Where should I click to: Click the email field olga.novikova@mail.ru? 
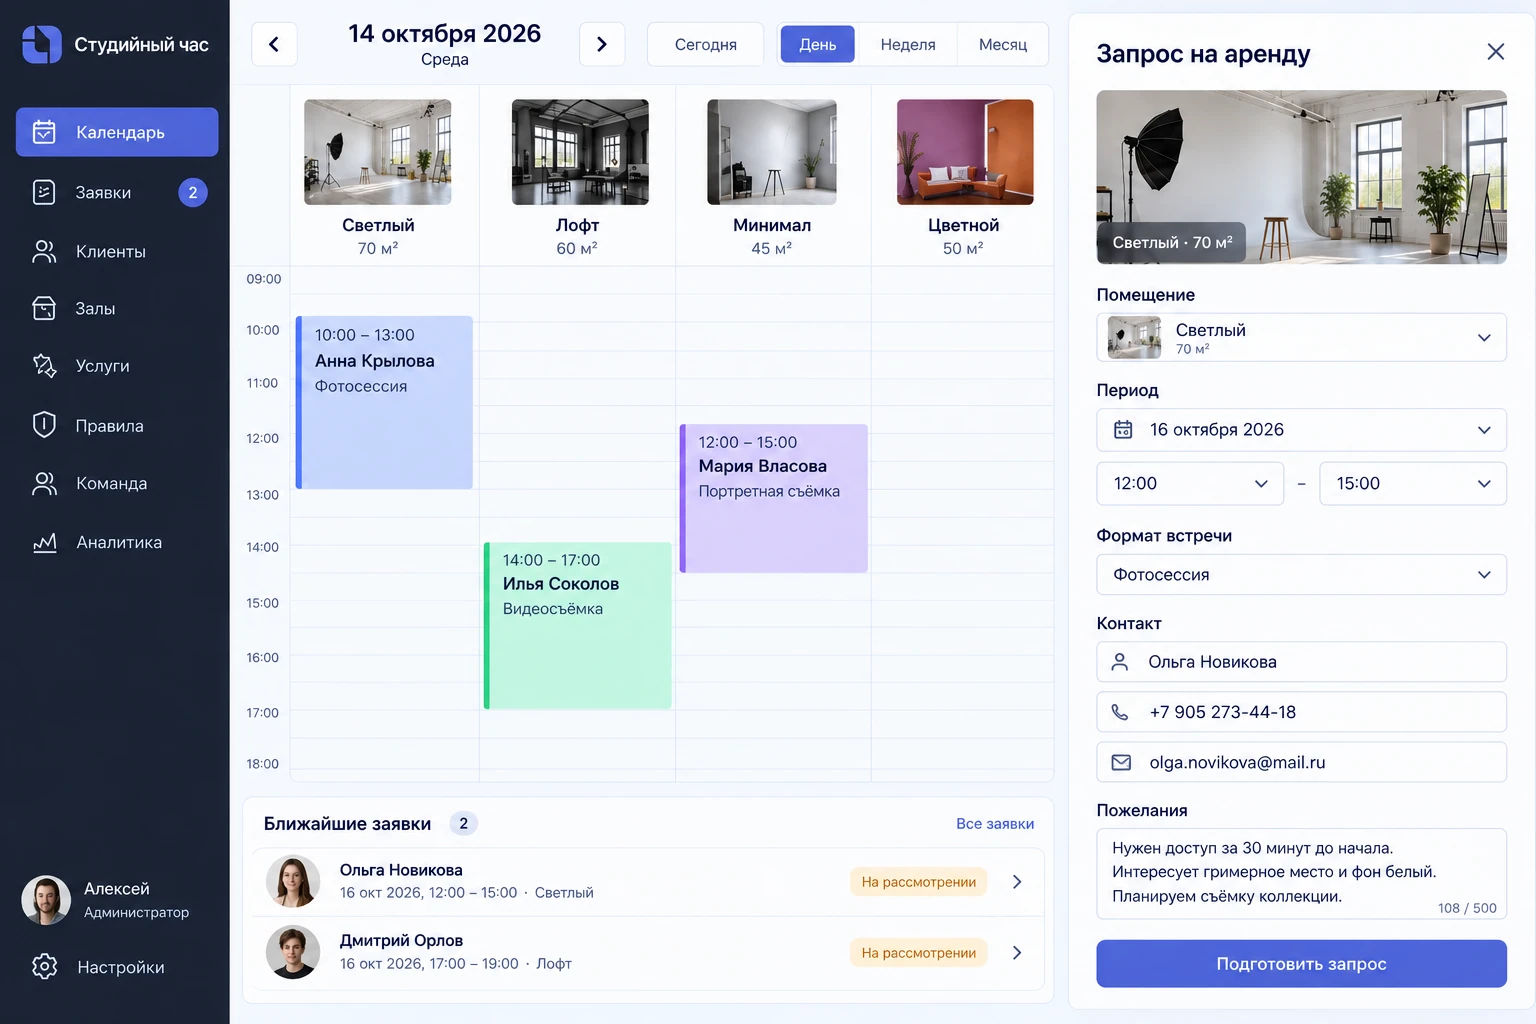(x=1301, y=762)
